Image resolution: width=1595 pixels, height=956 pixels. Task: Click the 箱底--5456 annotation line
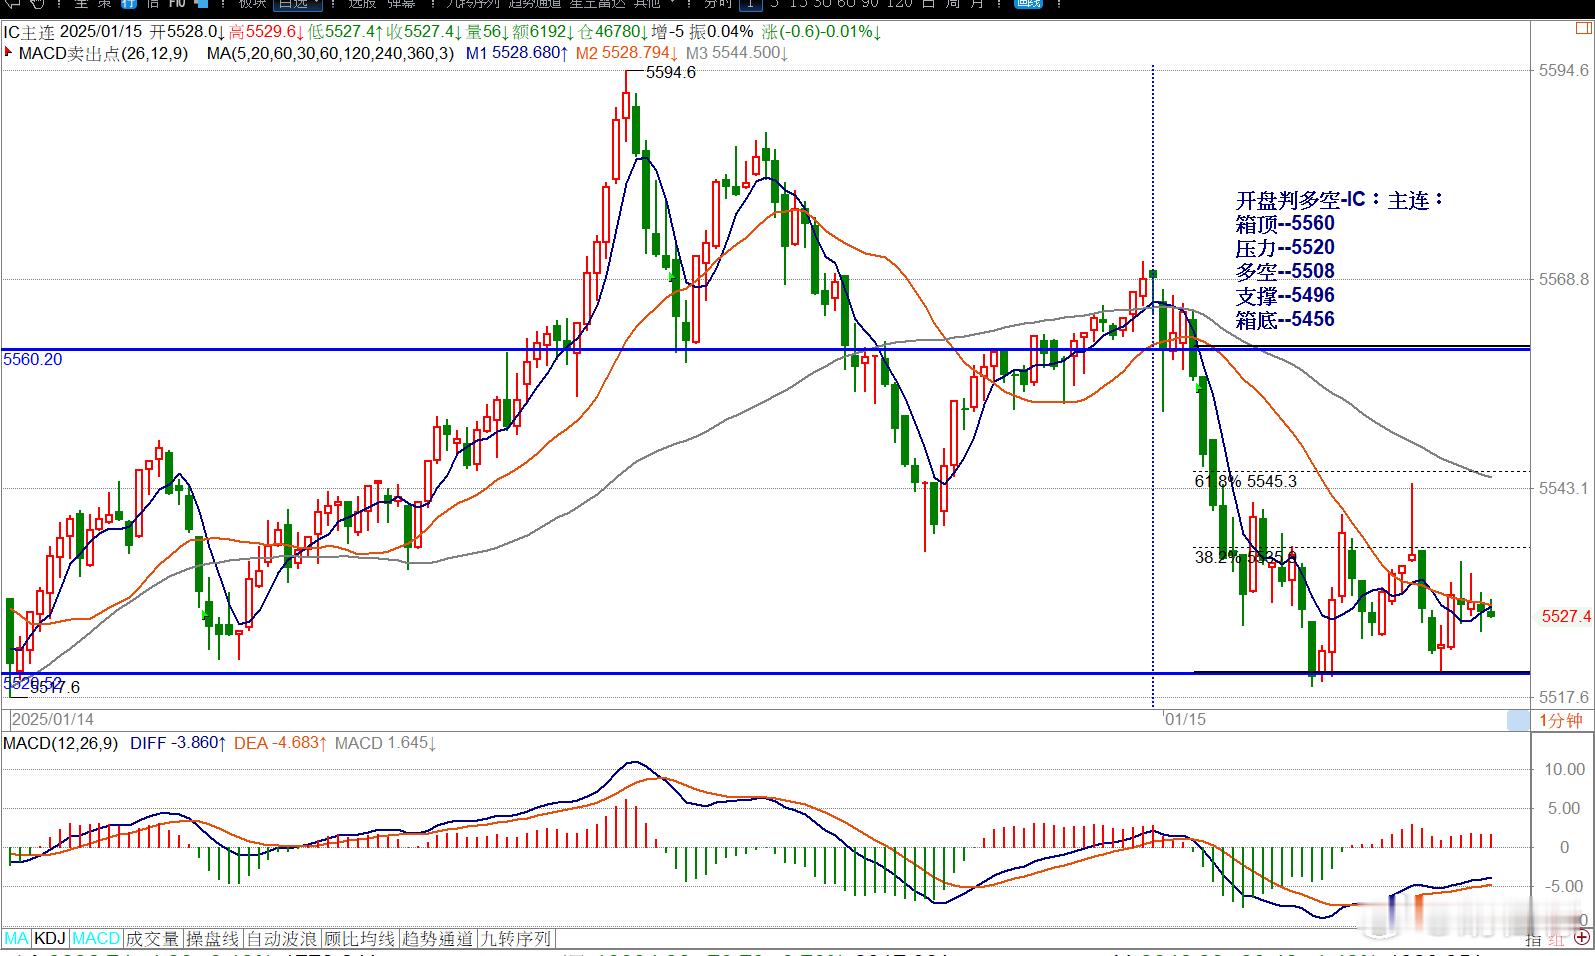coord(1285,320)
